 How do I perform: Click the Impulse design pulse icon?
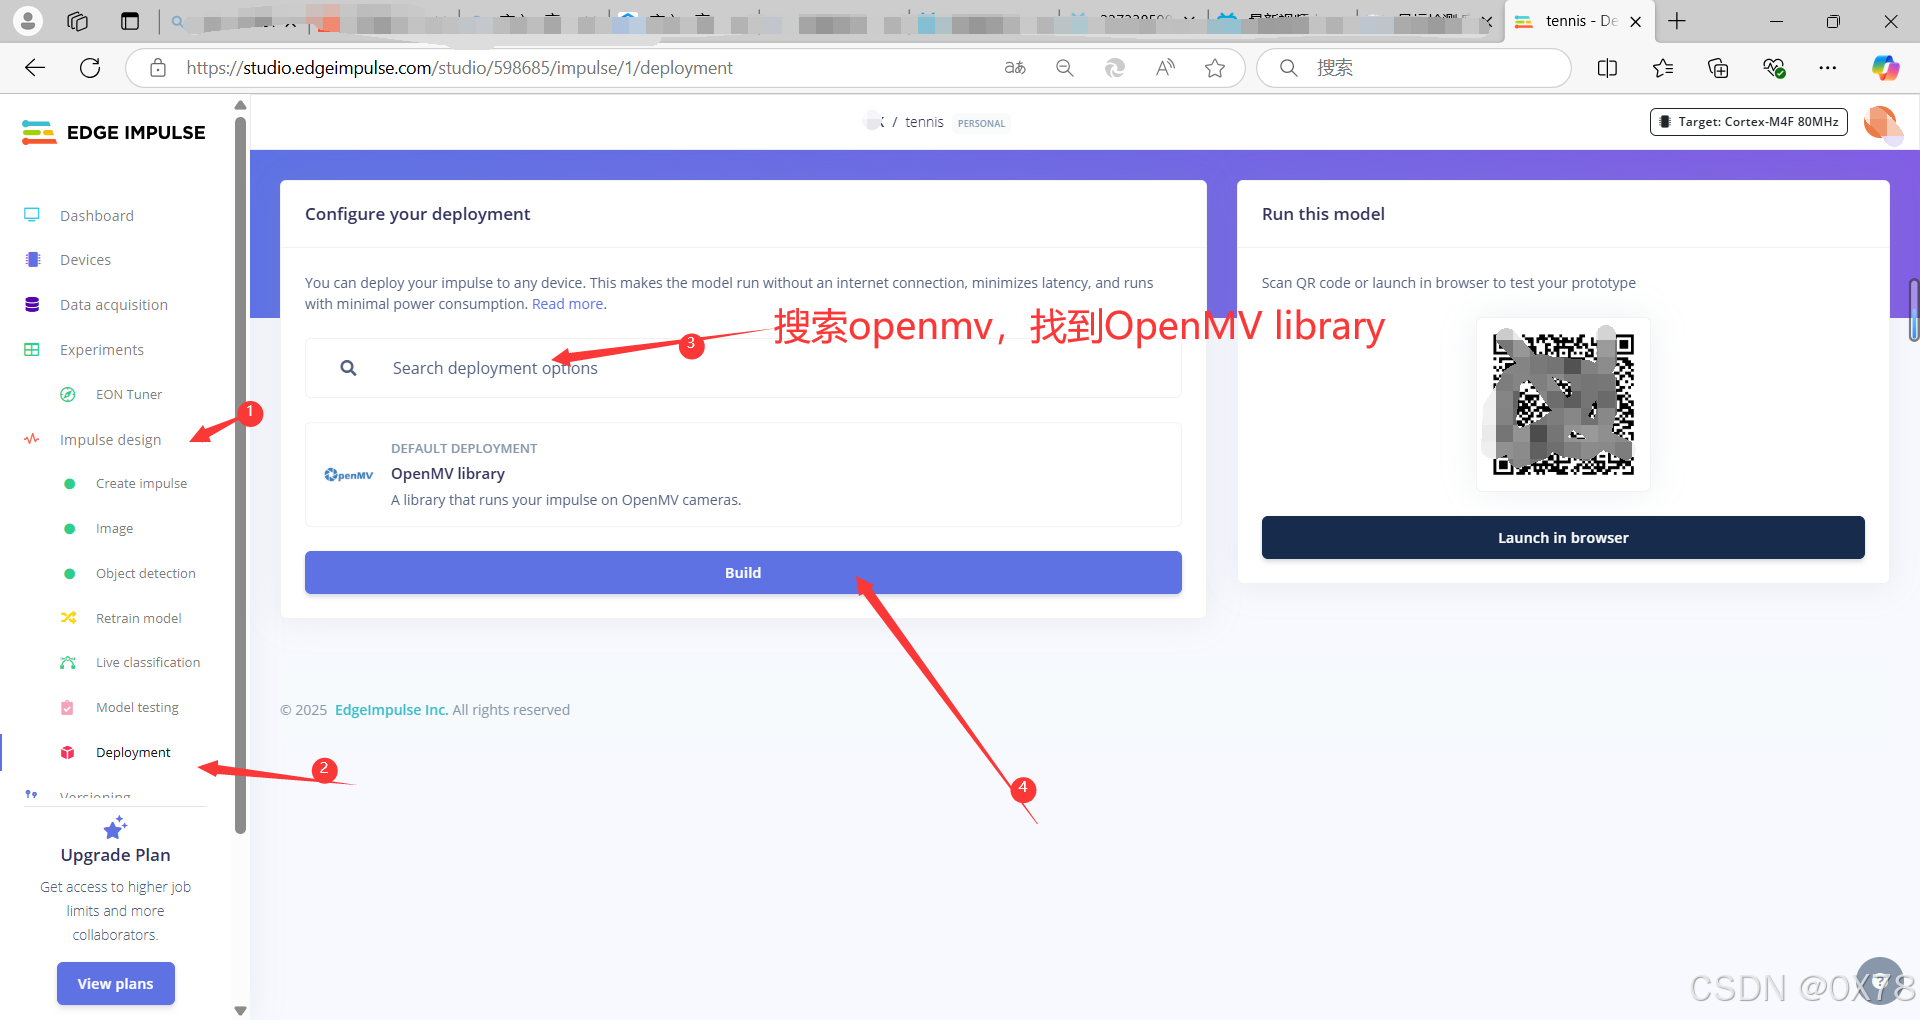32,439
